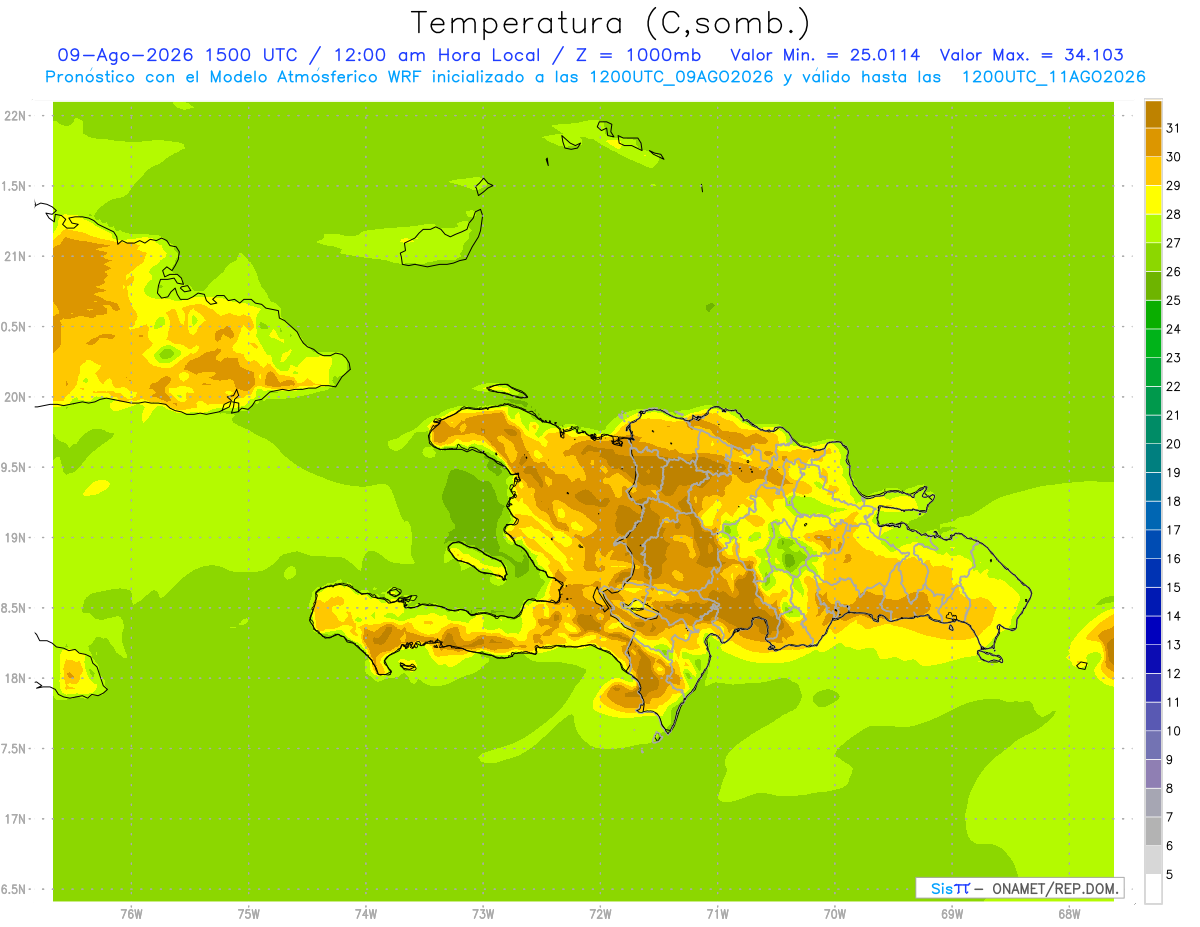Click the gray colorbar segment between 6 and 7

tap(1153, 831)
